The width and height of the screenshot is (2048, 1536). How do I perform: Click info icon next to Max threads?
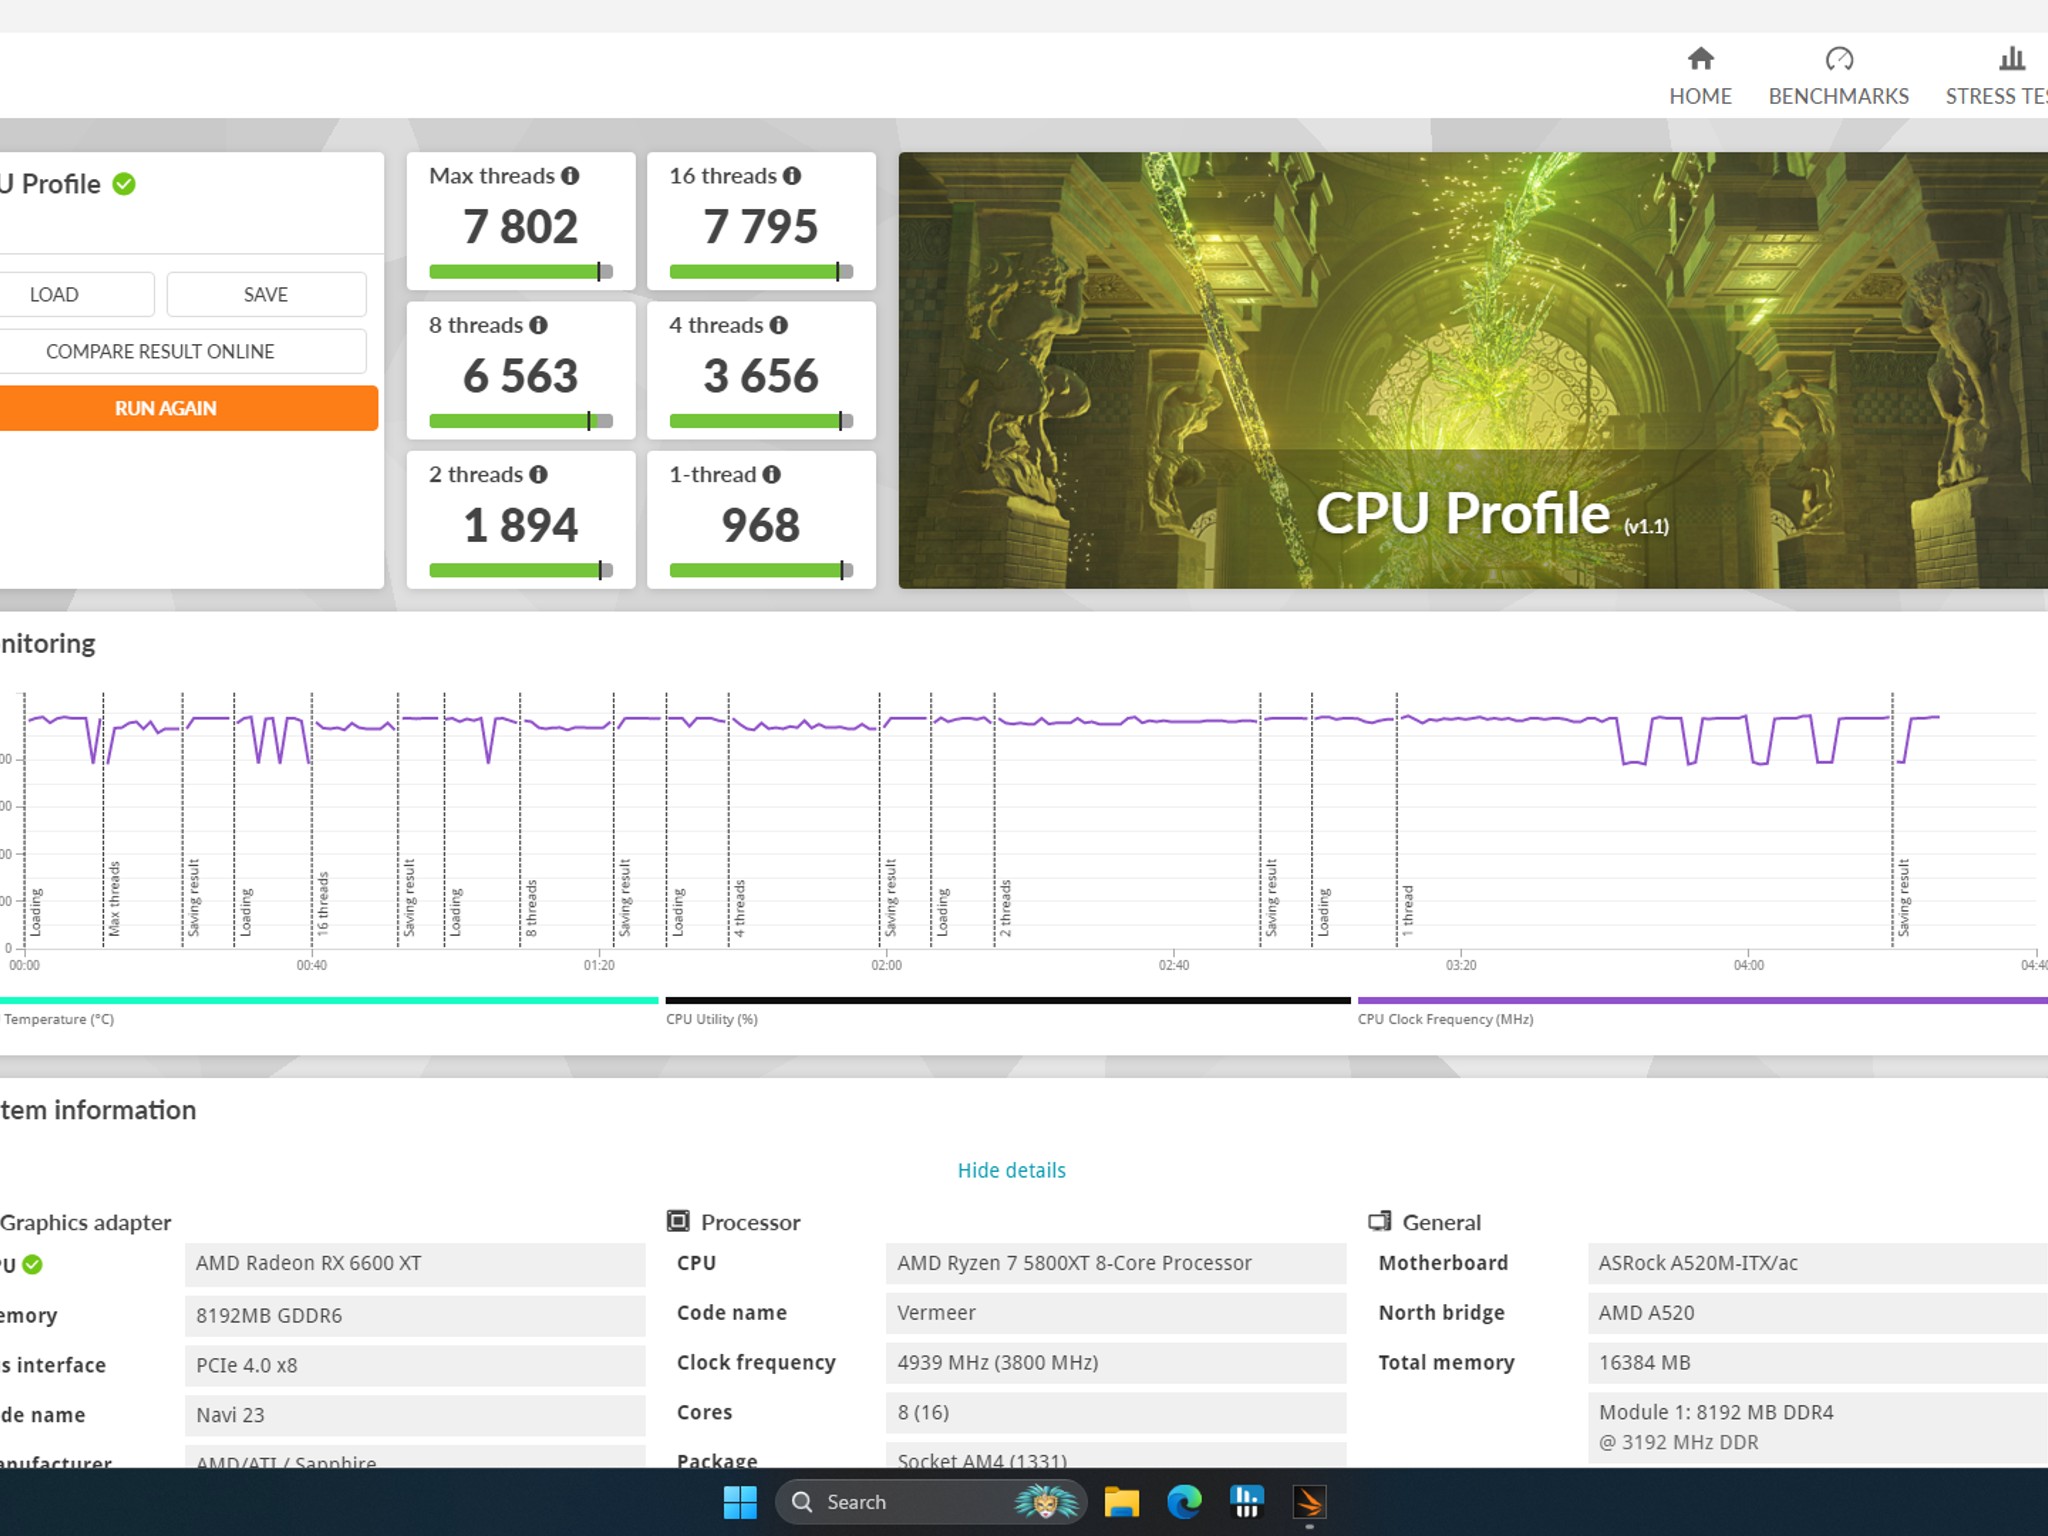570,176
